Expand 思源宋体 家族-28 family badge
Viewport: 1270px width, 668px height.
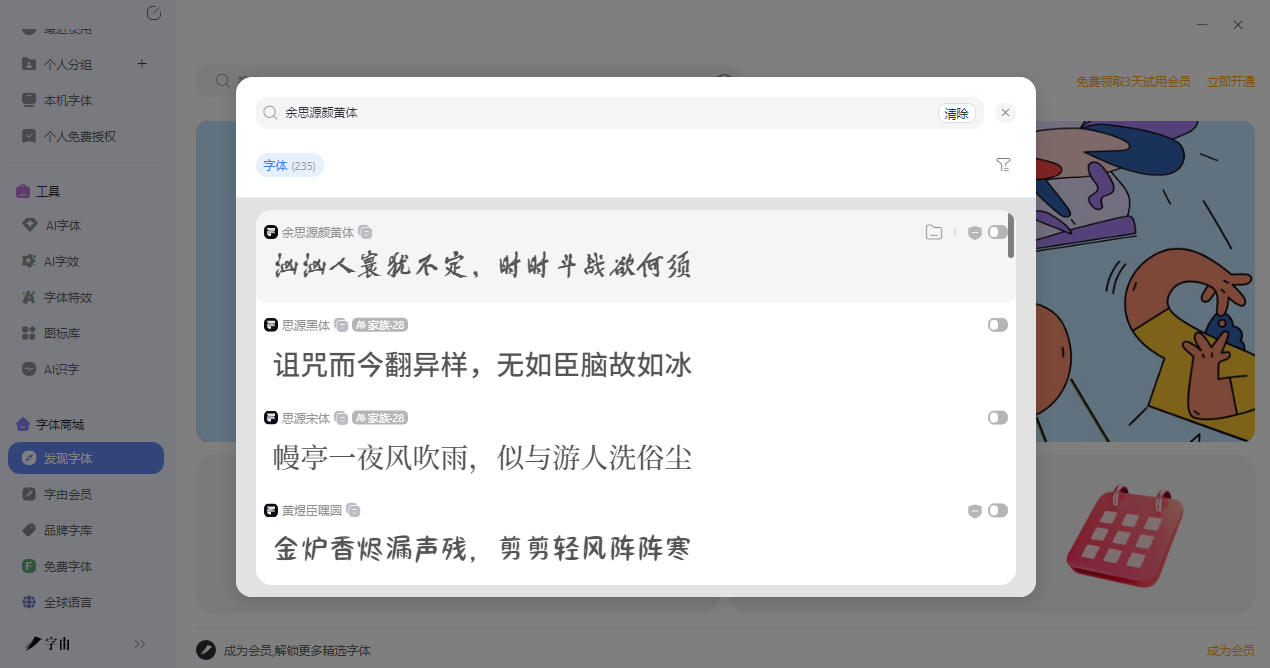(380, 418)
